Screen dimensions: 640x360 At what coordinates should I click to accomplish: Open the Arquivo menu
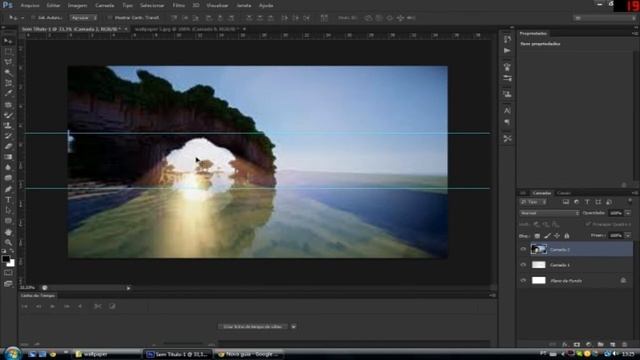tap(30, 6)
